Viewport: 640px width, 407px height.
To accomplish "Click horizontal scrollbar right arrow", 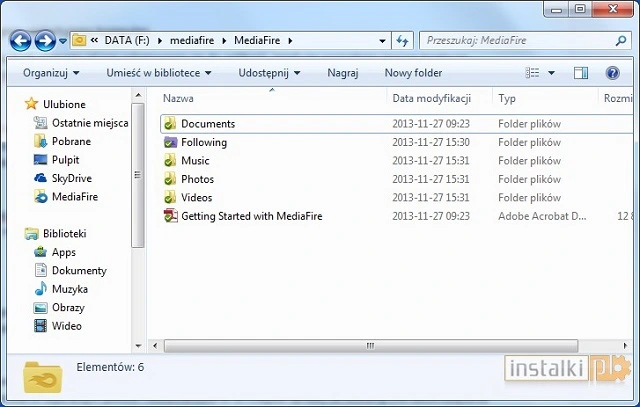I will pyautogui.click(x=625, y=346).
